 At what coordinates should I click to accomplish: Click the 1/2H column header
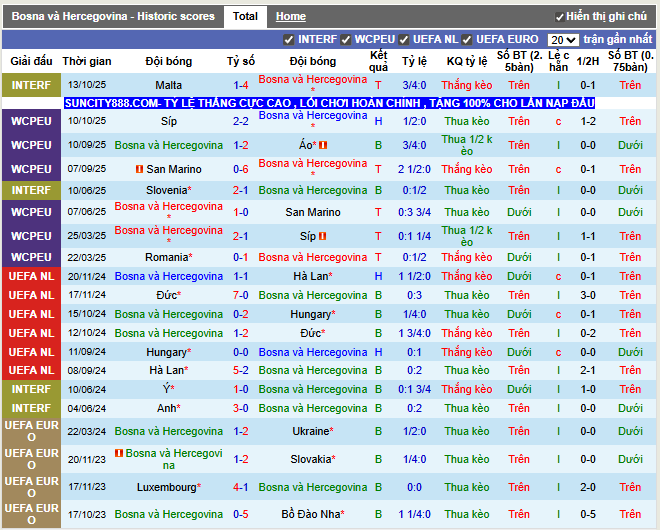coord(588,61)
